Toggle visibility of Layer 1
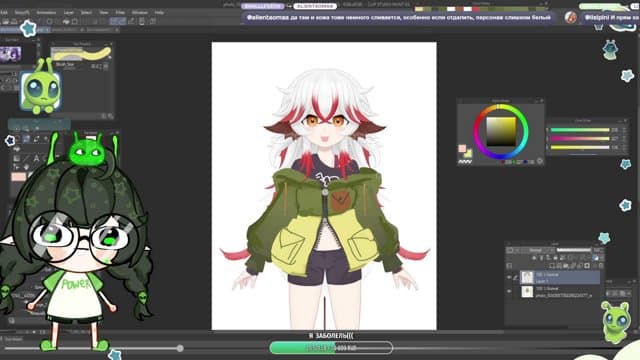This screenshot has width=640, height=360. coord(509,278)
